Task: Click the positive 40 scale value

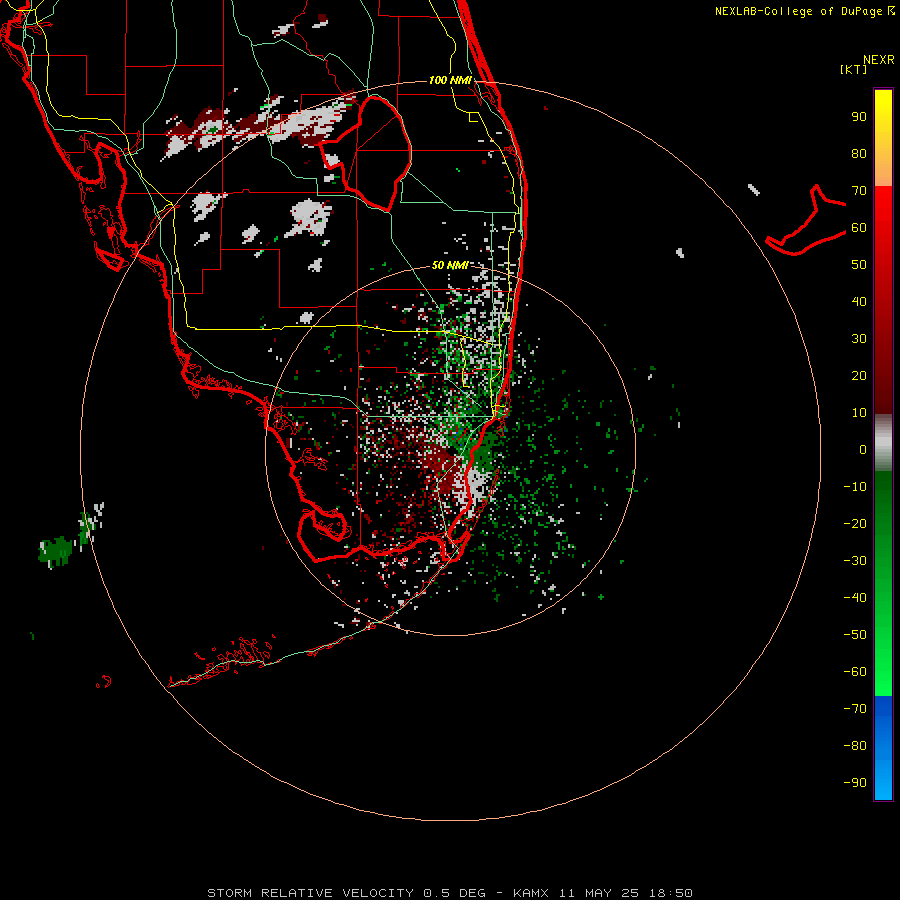Action: (859, 302)
